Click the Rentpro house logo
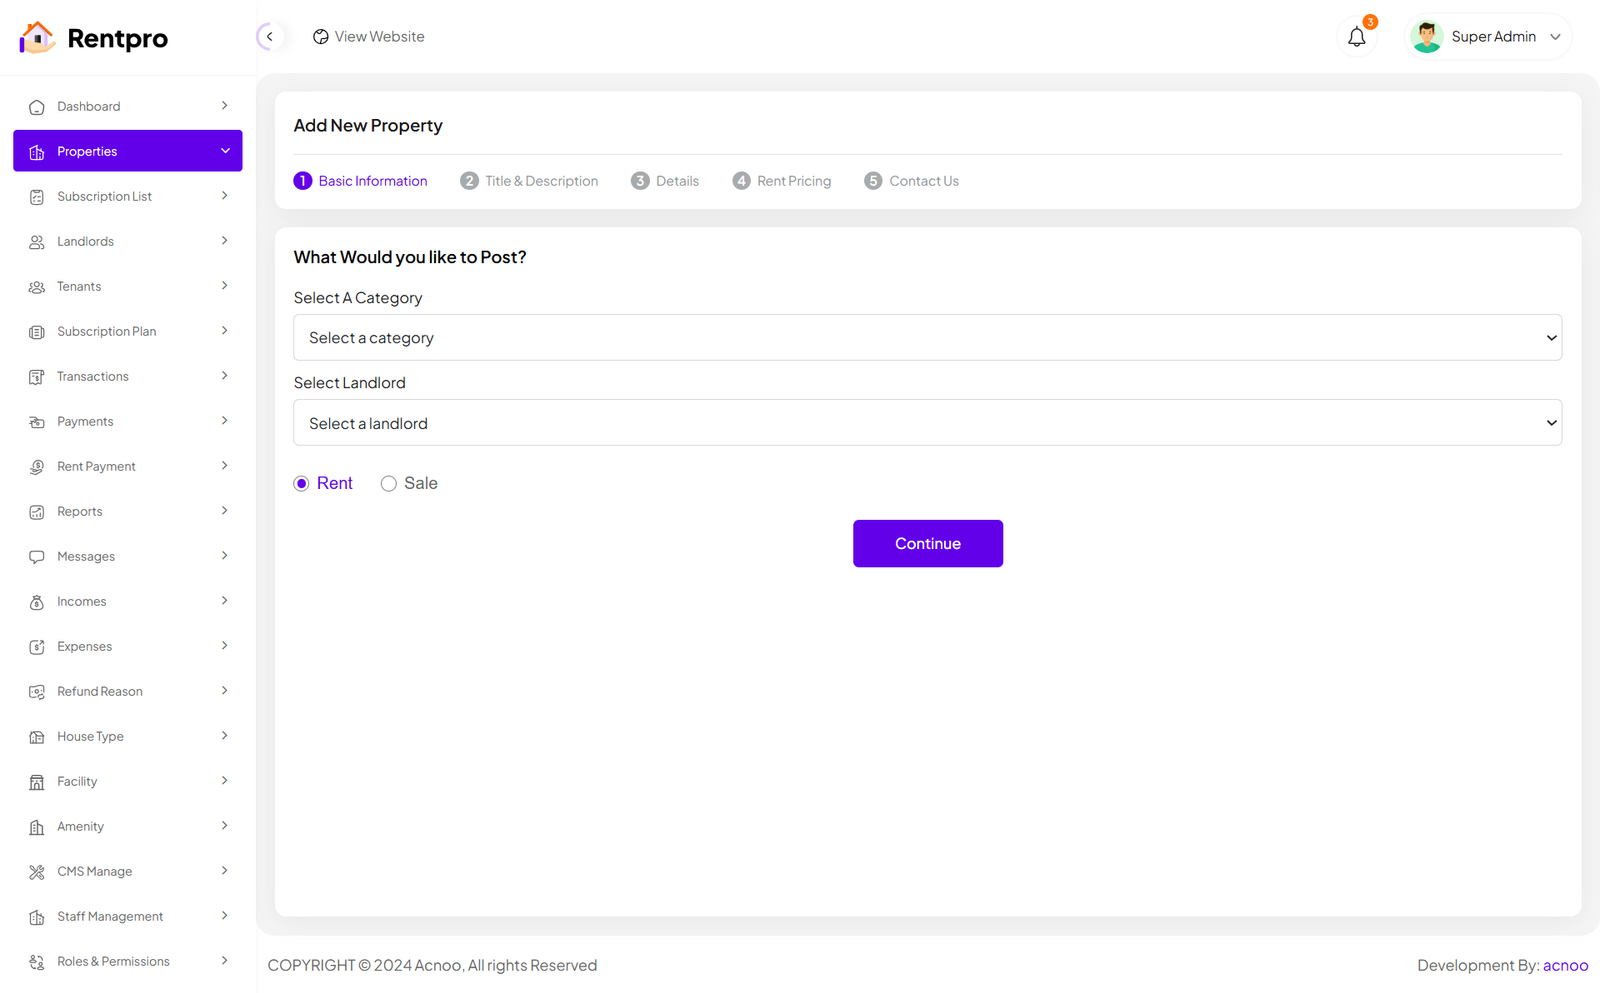1600x993 pixels. click(x=37, y=38)
